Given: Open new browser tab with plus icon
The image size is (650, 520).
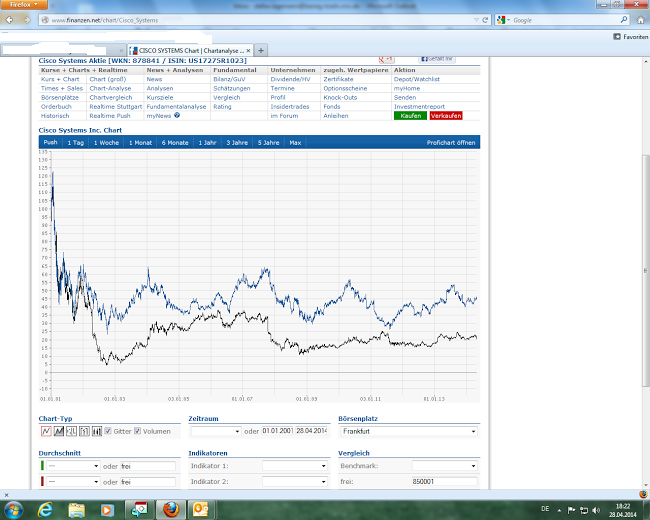Looking at the screenshot, I should point(261,50).
